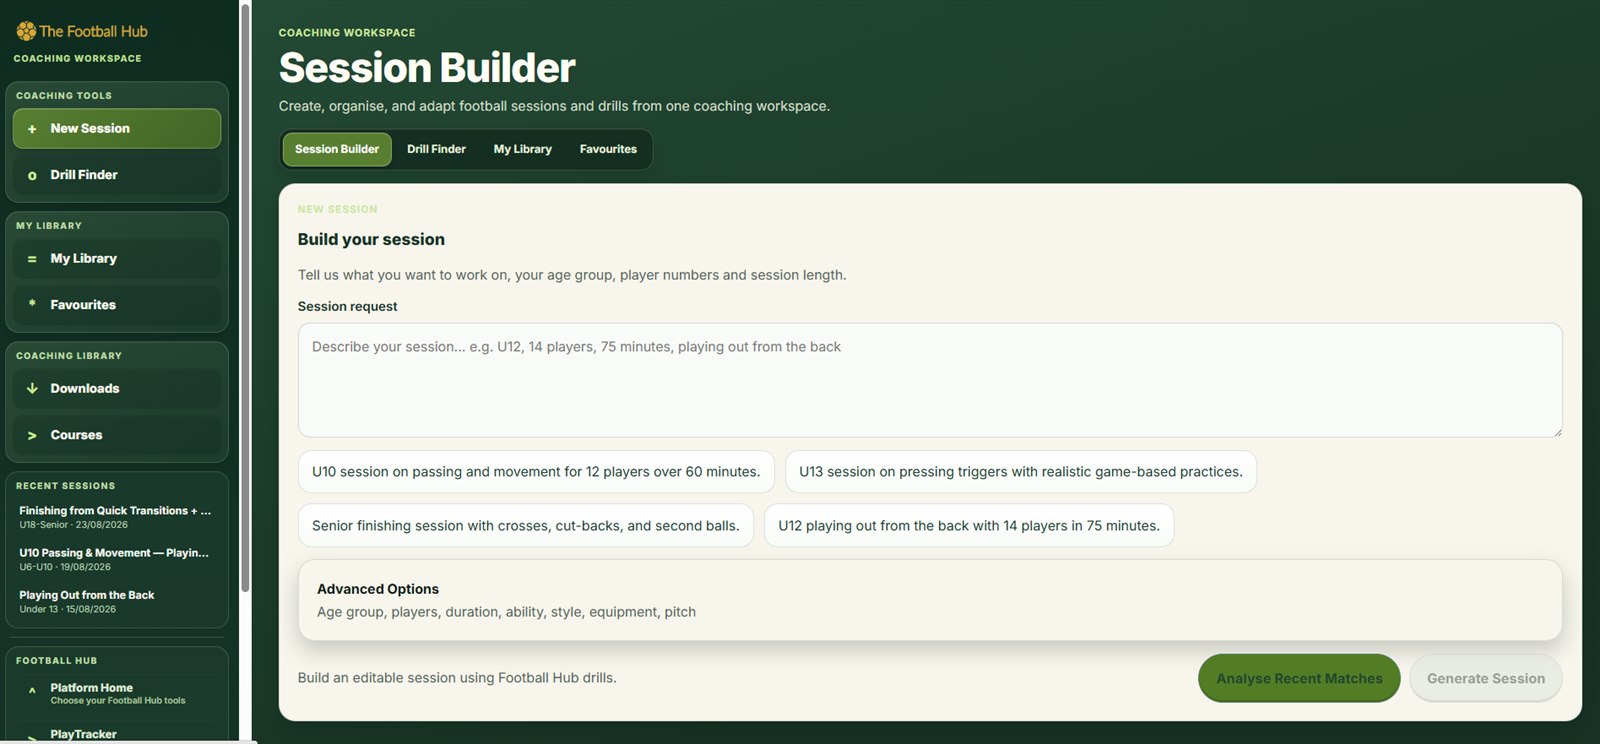
Task: Click the chevron icon beside Courses
Action: (32, 435)
